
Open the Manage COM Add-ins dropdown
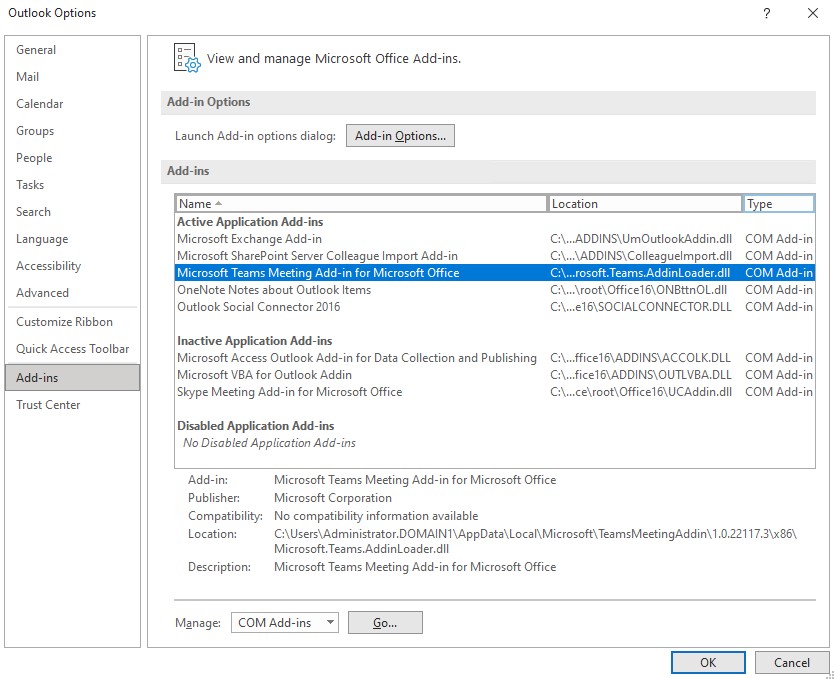click(x=285, y=623)
